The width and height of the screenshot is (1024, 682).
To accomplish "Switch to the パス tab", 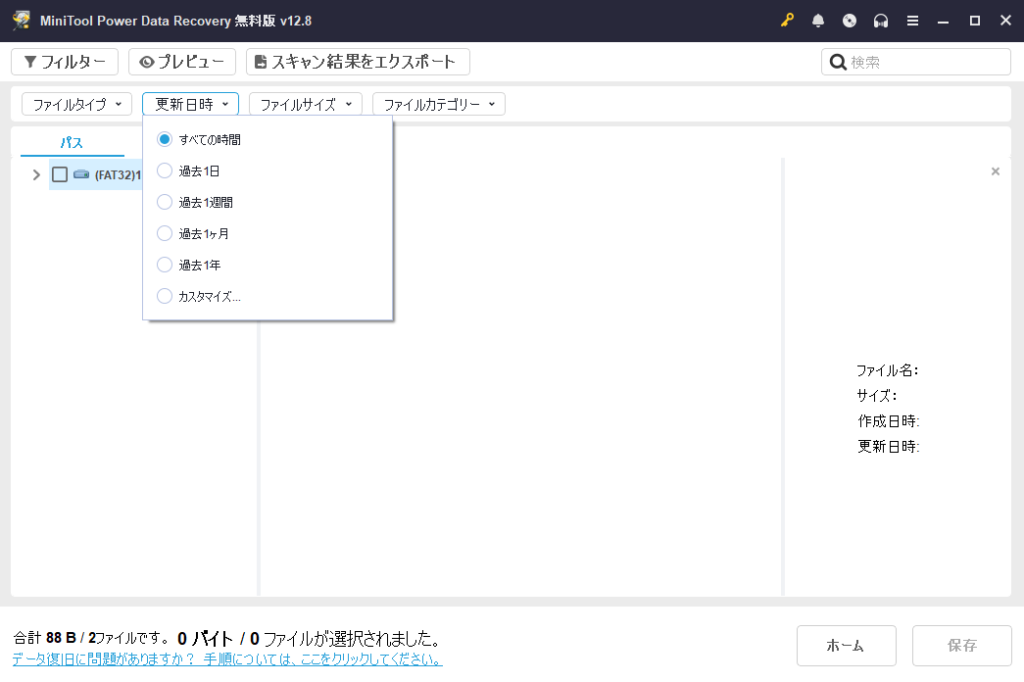I will [72, 143].
